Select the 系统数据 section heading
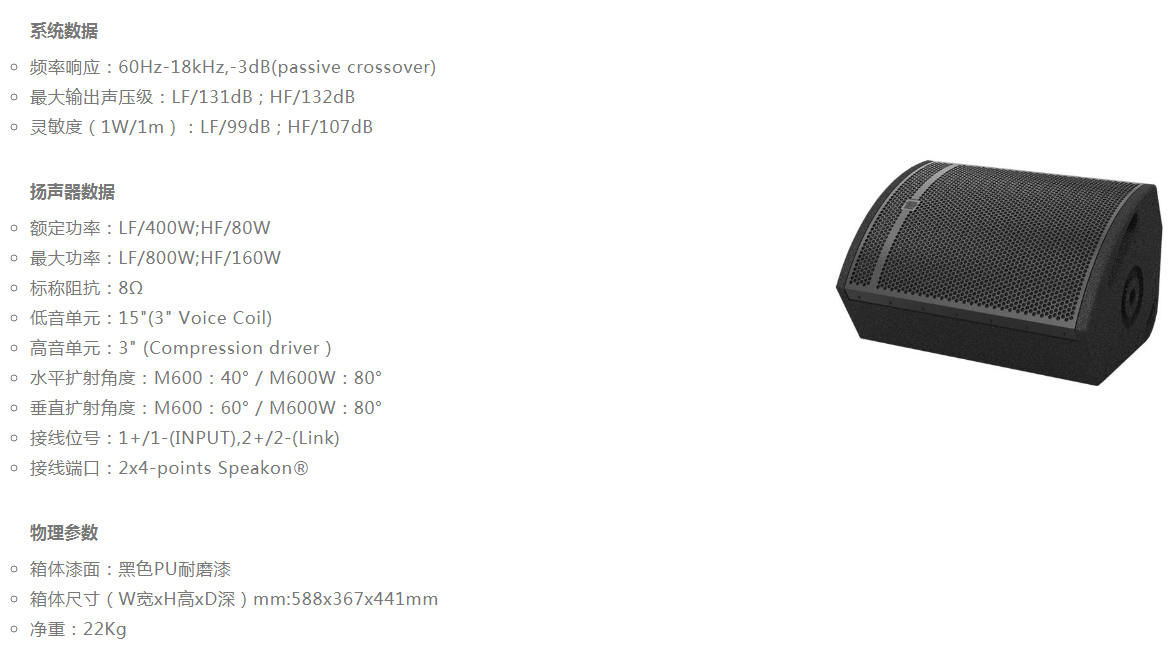The height and width of the screenshot is (647, 1171). pos(64,31)
